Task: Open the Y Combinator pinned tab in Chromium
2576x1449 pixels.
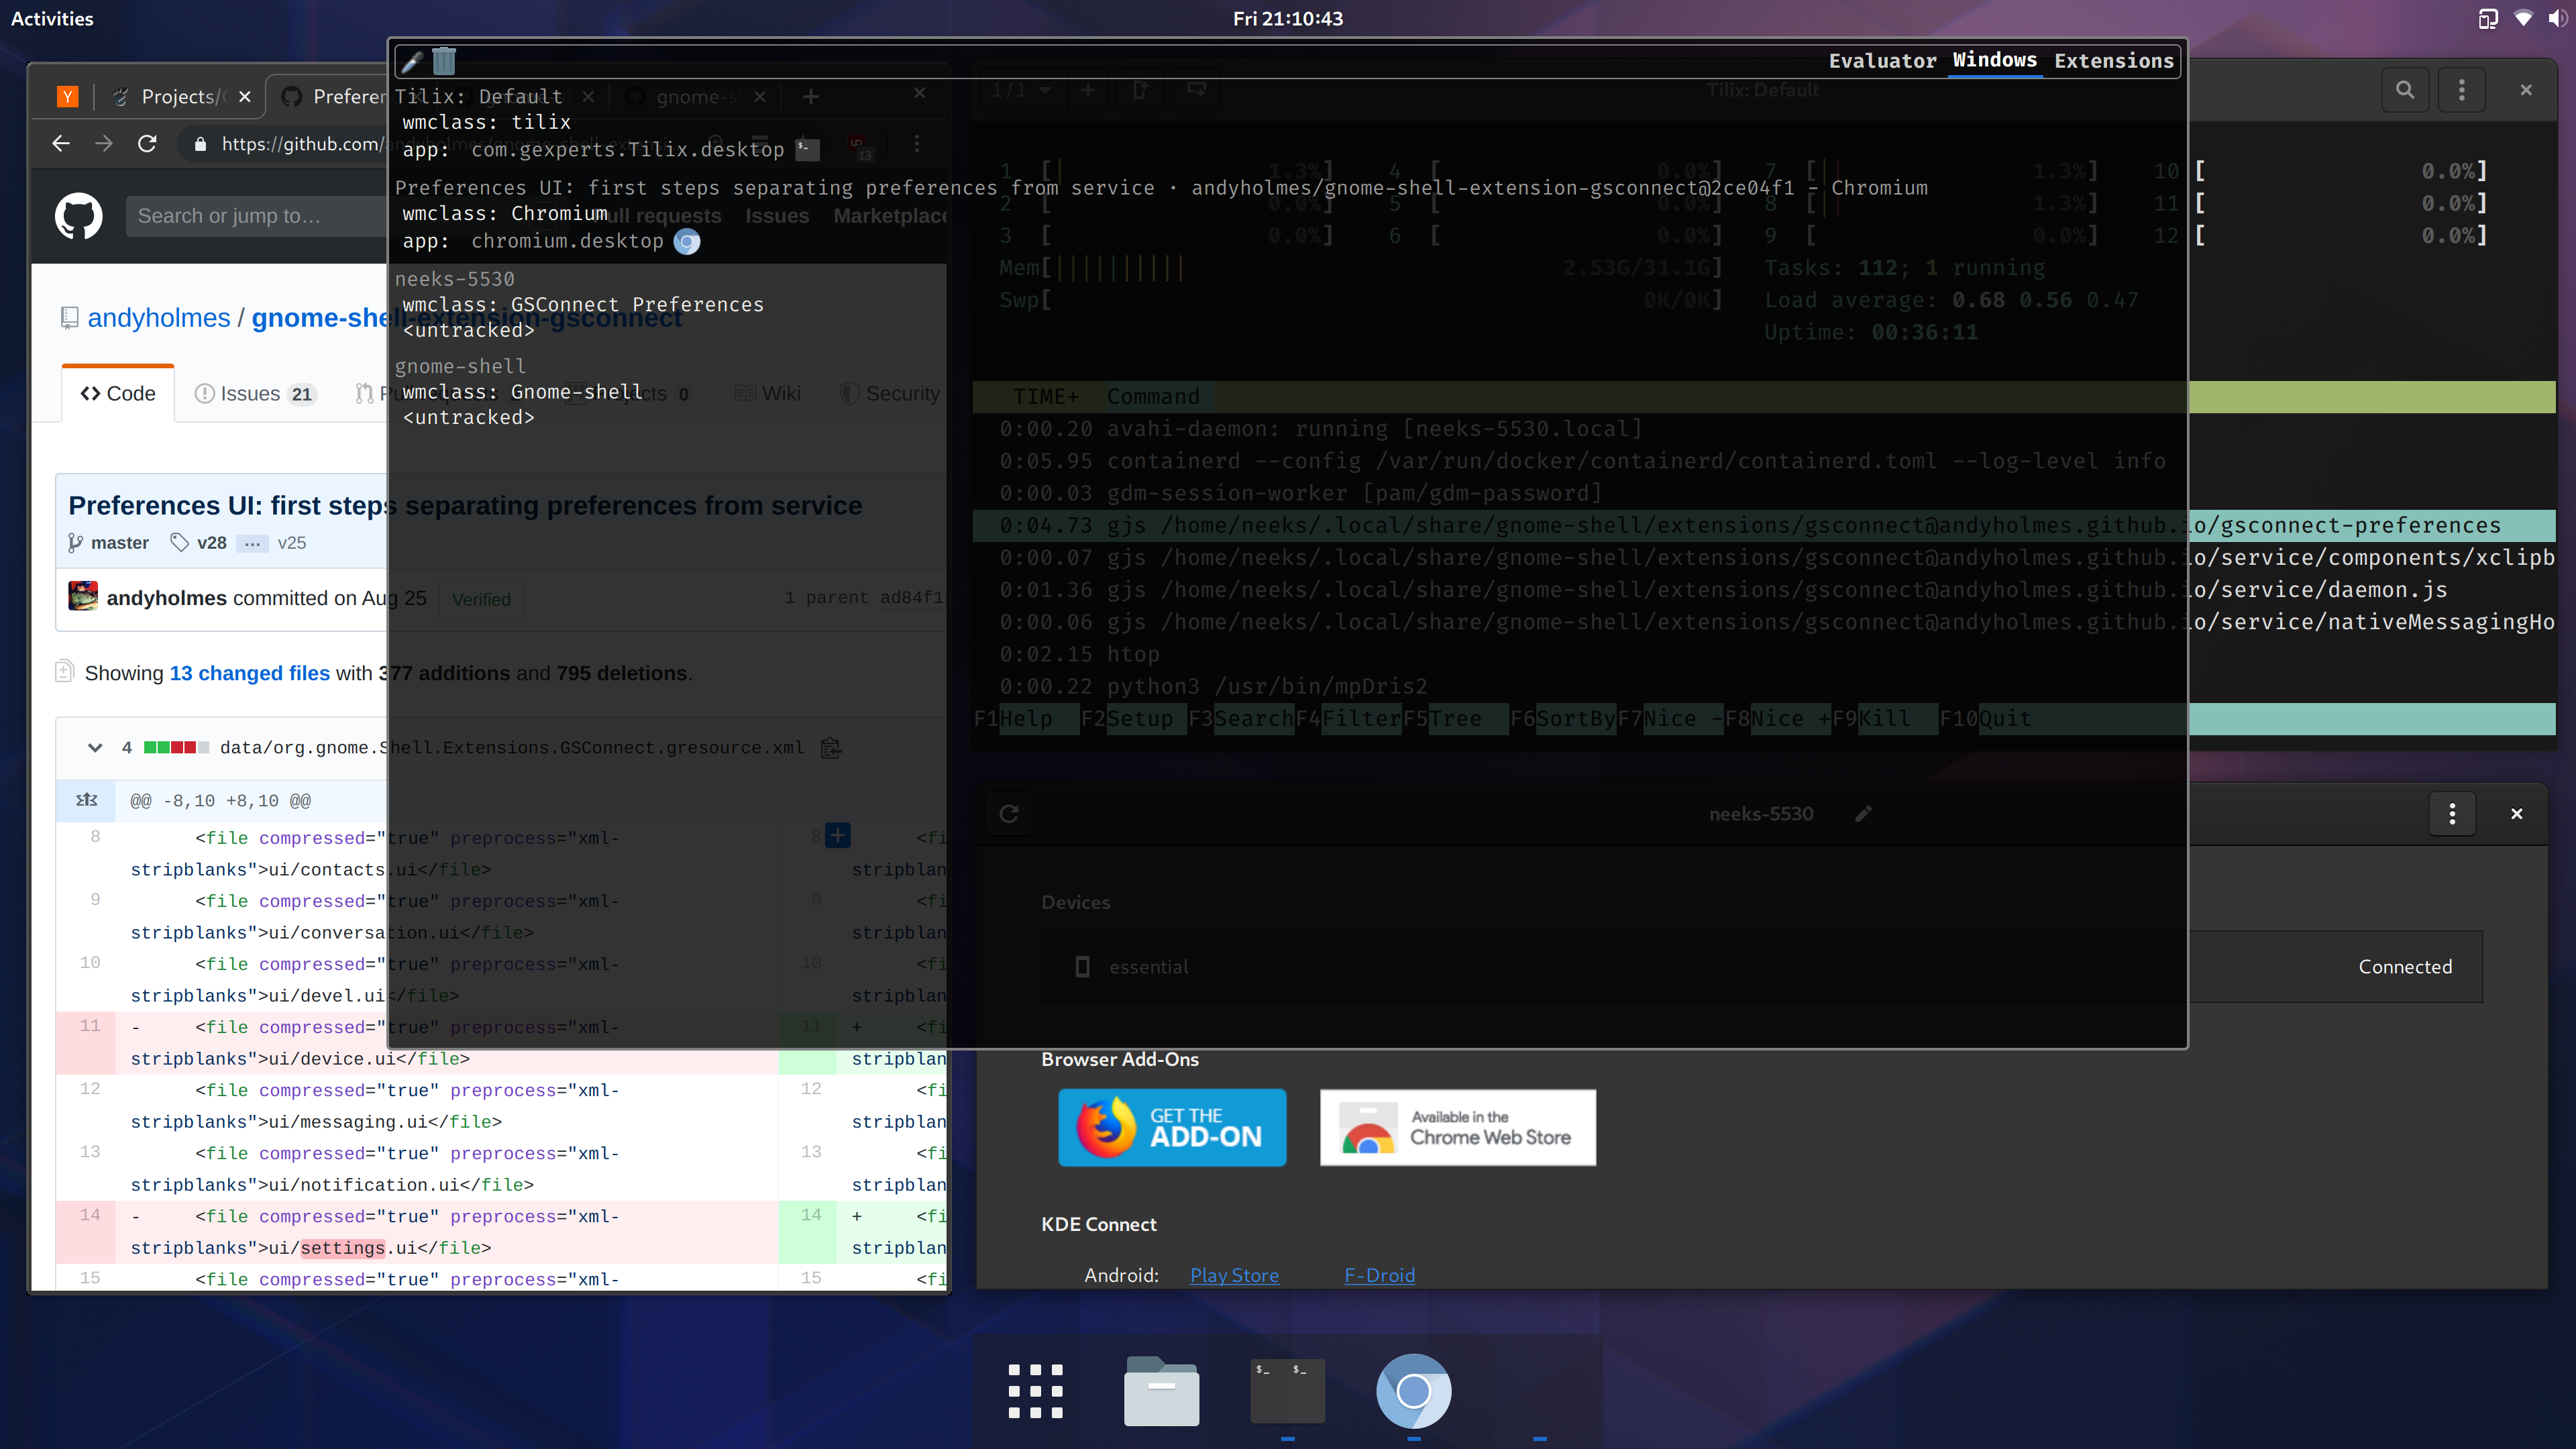Action: click(67, 96)
